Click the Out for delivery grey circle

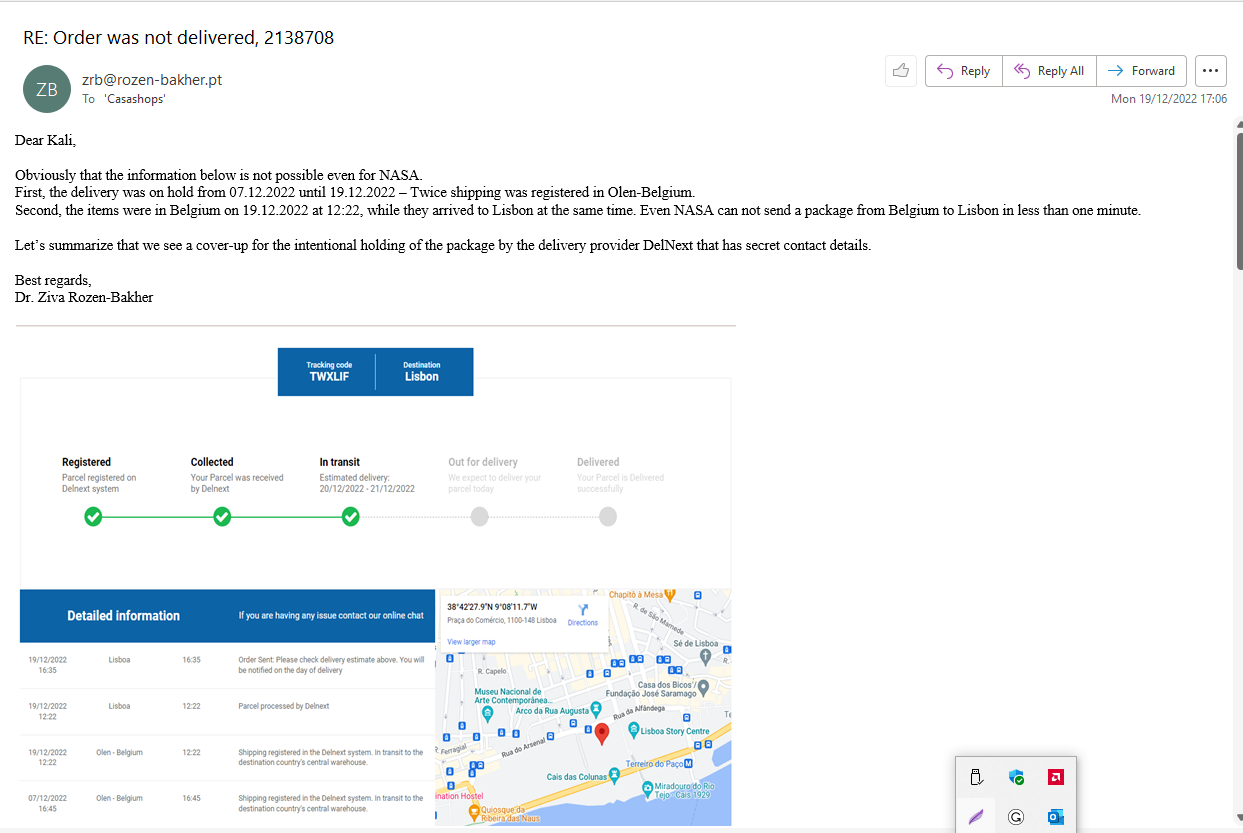coord(479,517)
